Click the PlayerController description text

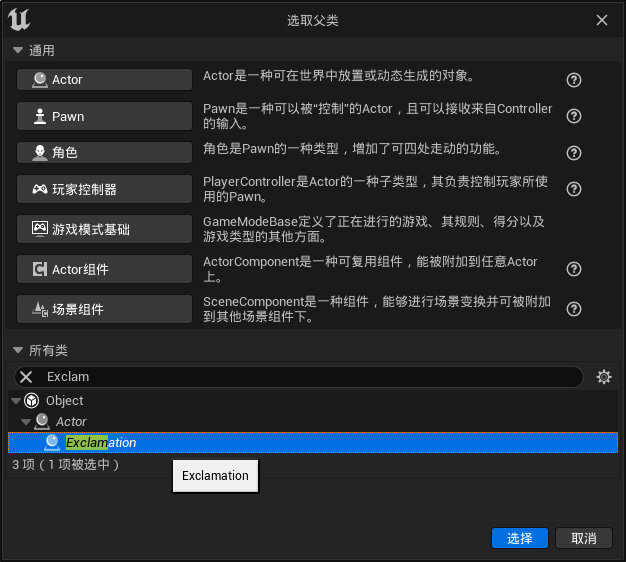[x=375, y=189]
